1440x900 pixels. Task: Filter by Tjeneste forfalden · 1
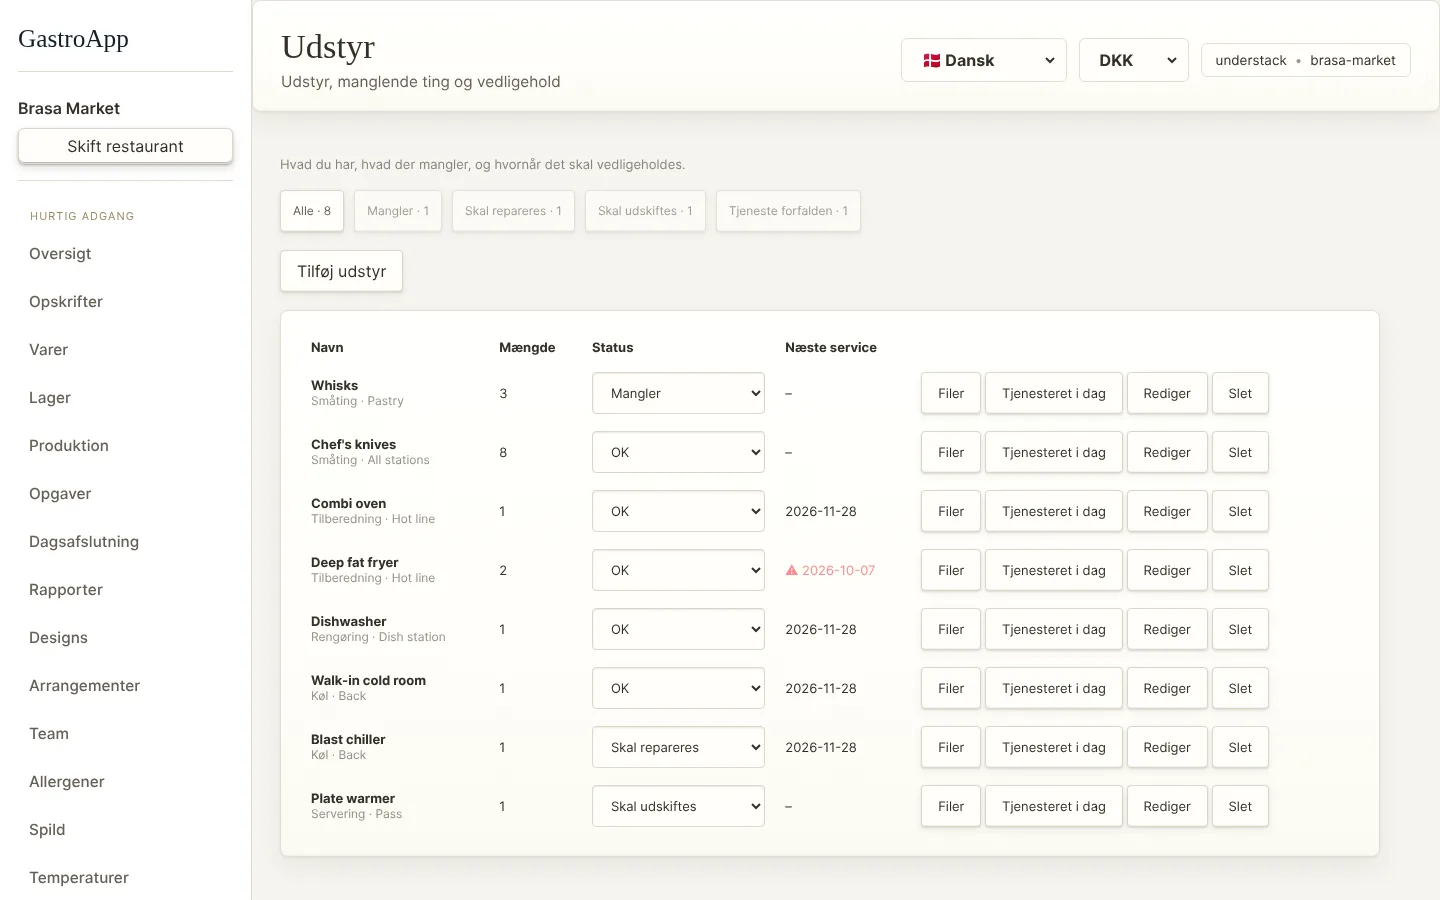coord(788,211)
